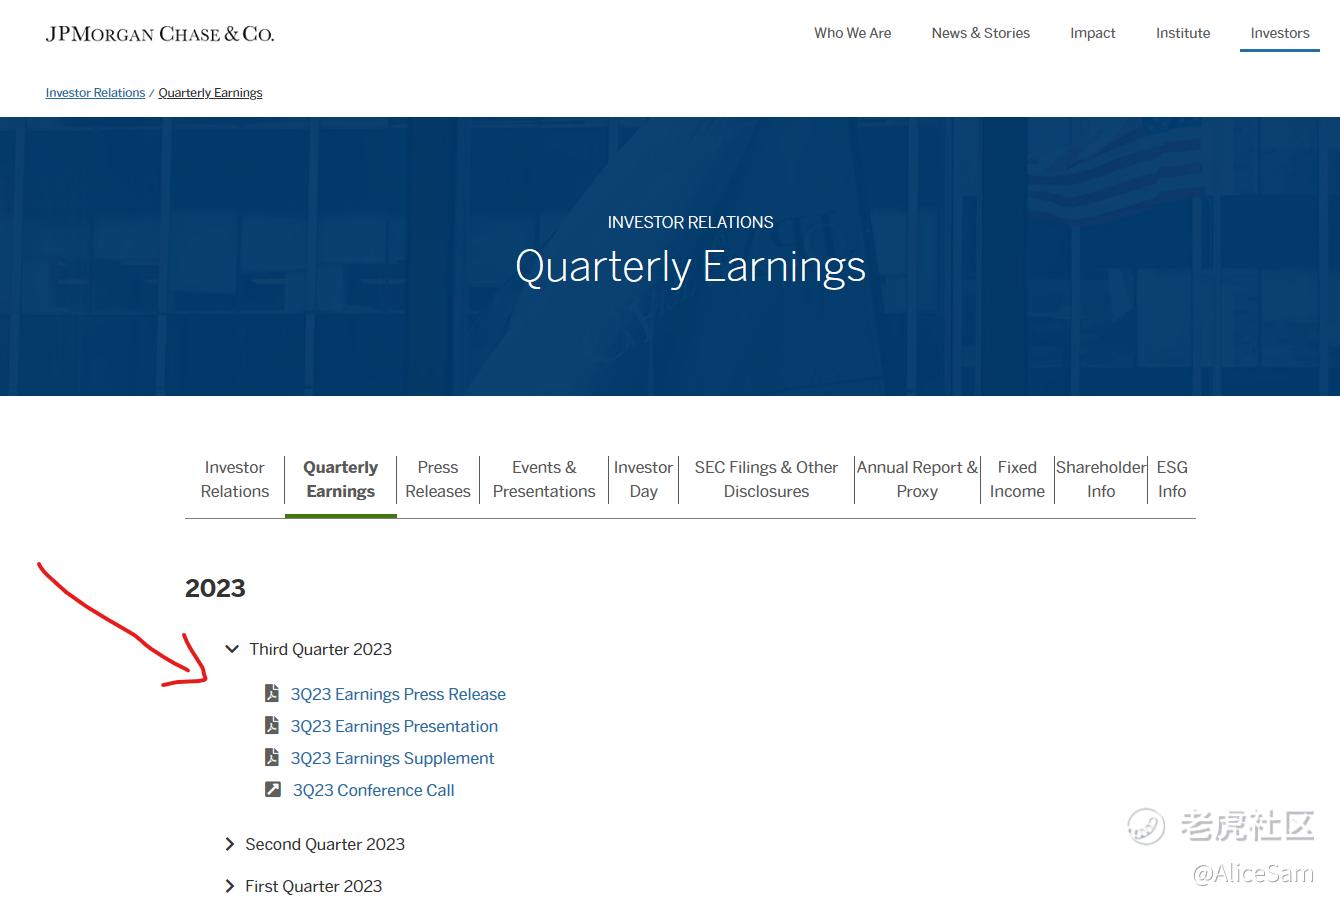
Task: Open the 3Q23 Earnings Presentation link
Action: pos(394,726)
